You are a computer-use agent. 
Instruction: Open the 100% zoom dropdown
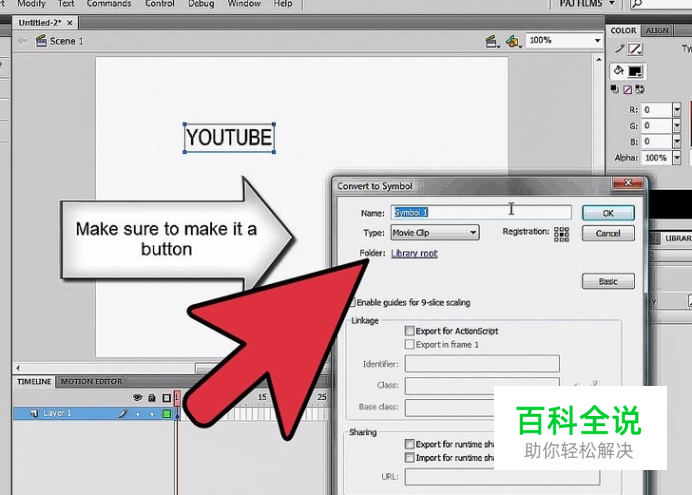(x=597, y=41)
